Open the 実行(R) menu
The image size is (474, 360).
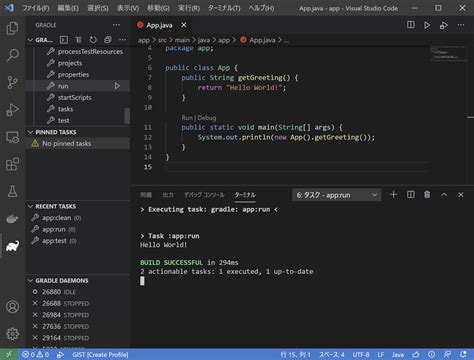(x=189, y=8)
